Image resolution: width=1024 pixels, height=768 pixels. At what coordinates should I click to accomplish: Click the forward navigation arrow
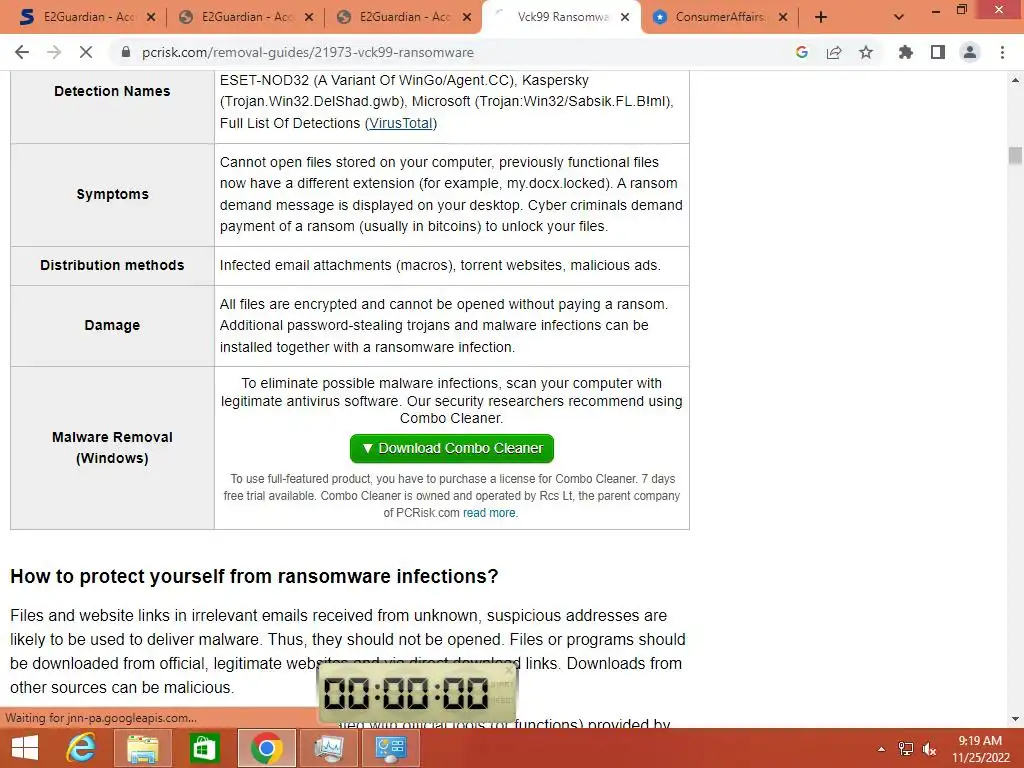54,52
